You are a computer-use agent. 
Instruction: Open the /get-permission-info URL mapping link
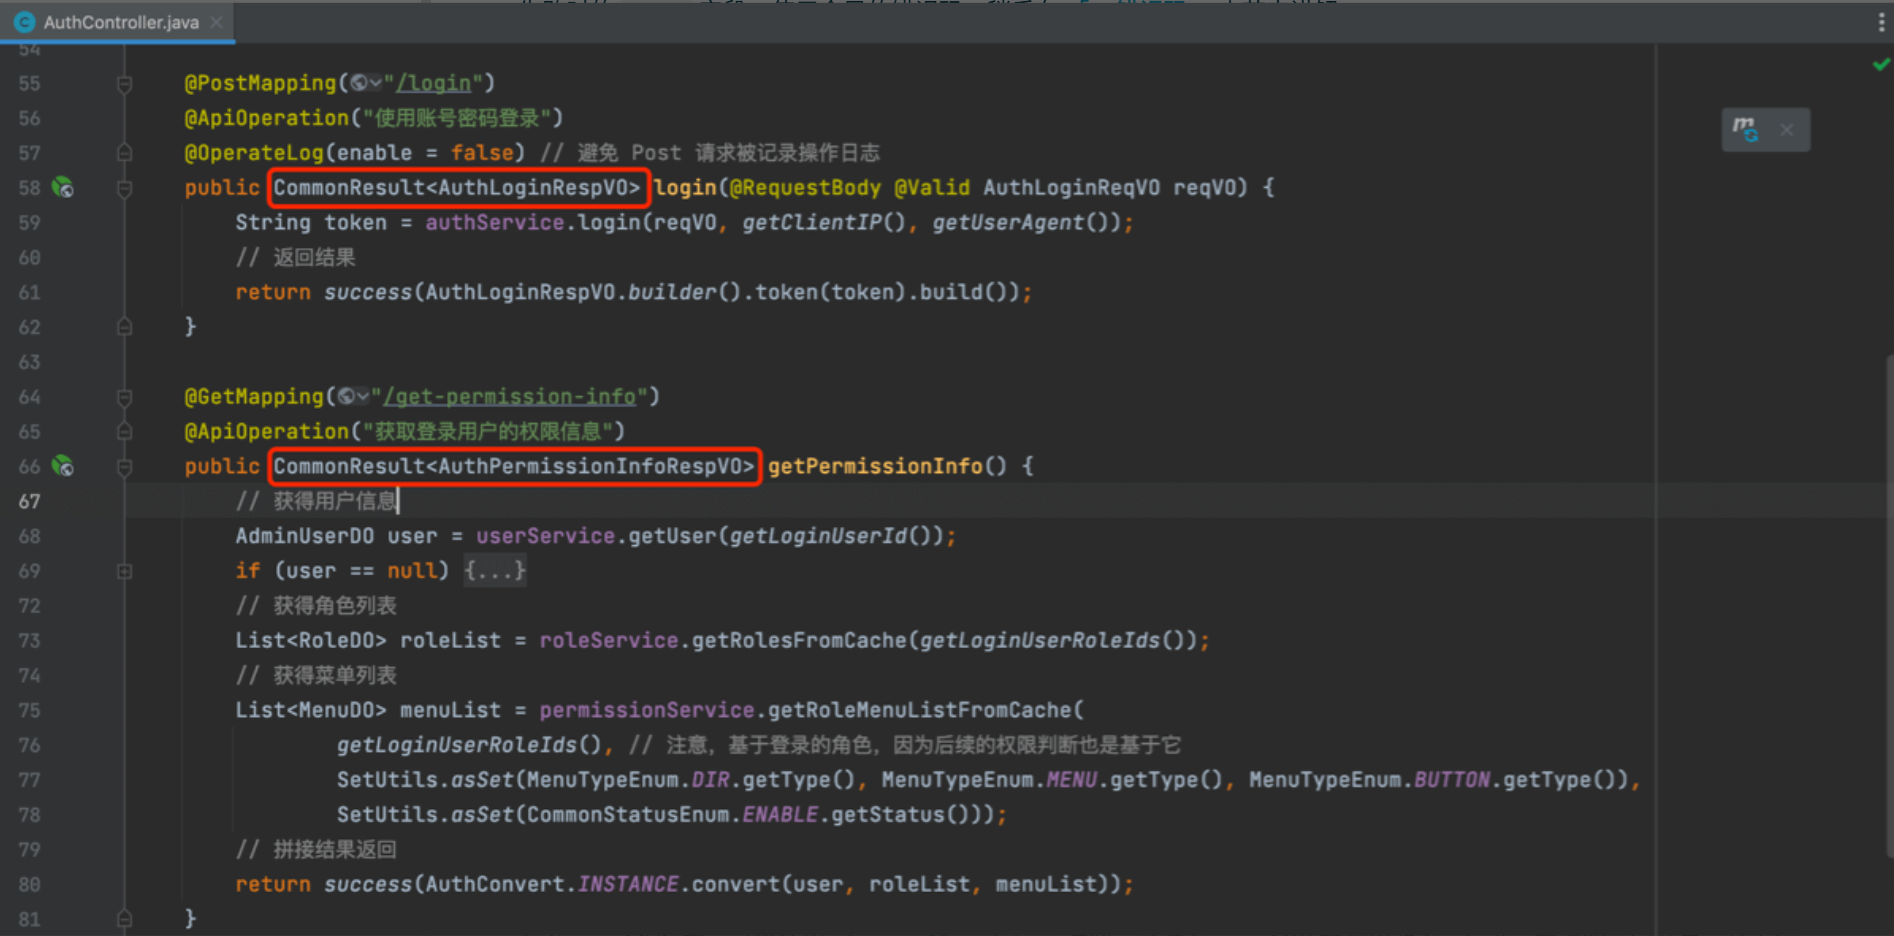pyautogui.click(x=509, y=397)
